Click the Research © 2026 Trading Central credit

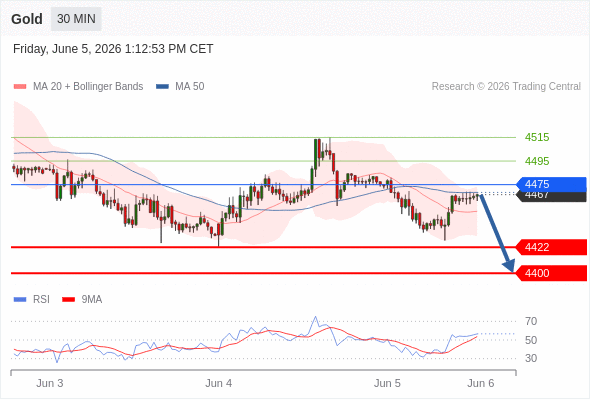click(506, 87)
